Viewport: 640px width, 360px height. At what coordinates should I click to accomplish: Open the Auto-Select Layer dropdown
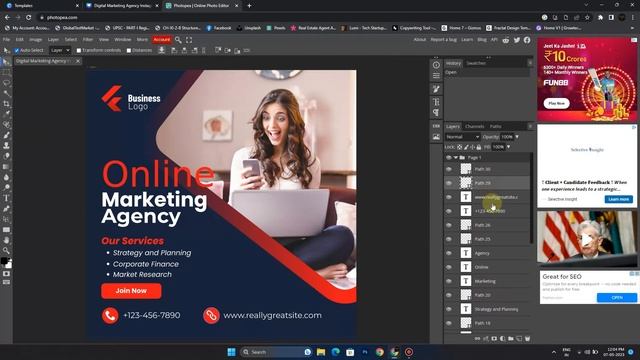(60, 50)
